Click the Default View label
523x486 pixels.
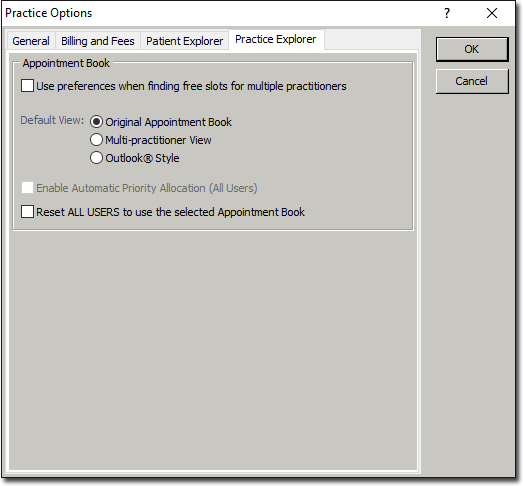[x=52, y=120]
